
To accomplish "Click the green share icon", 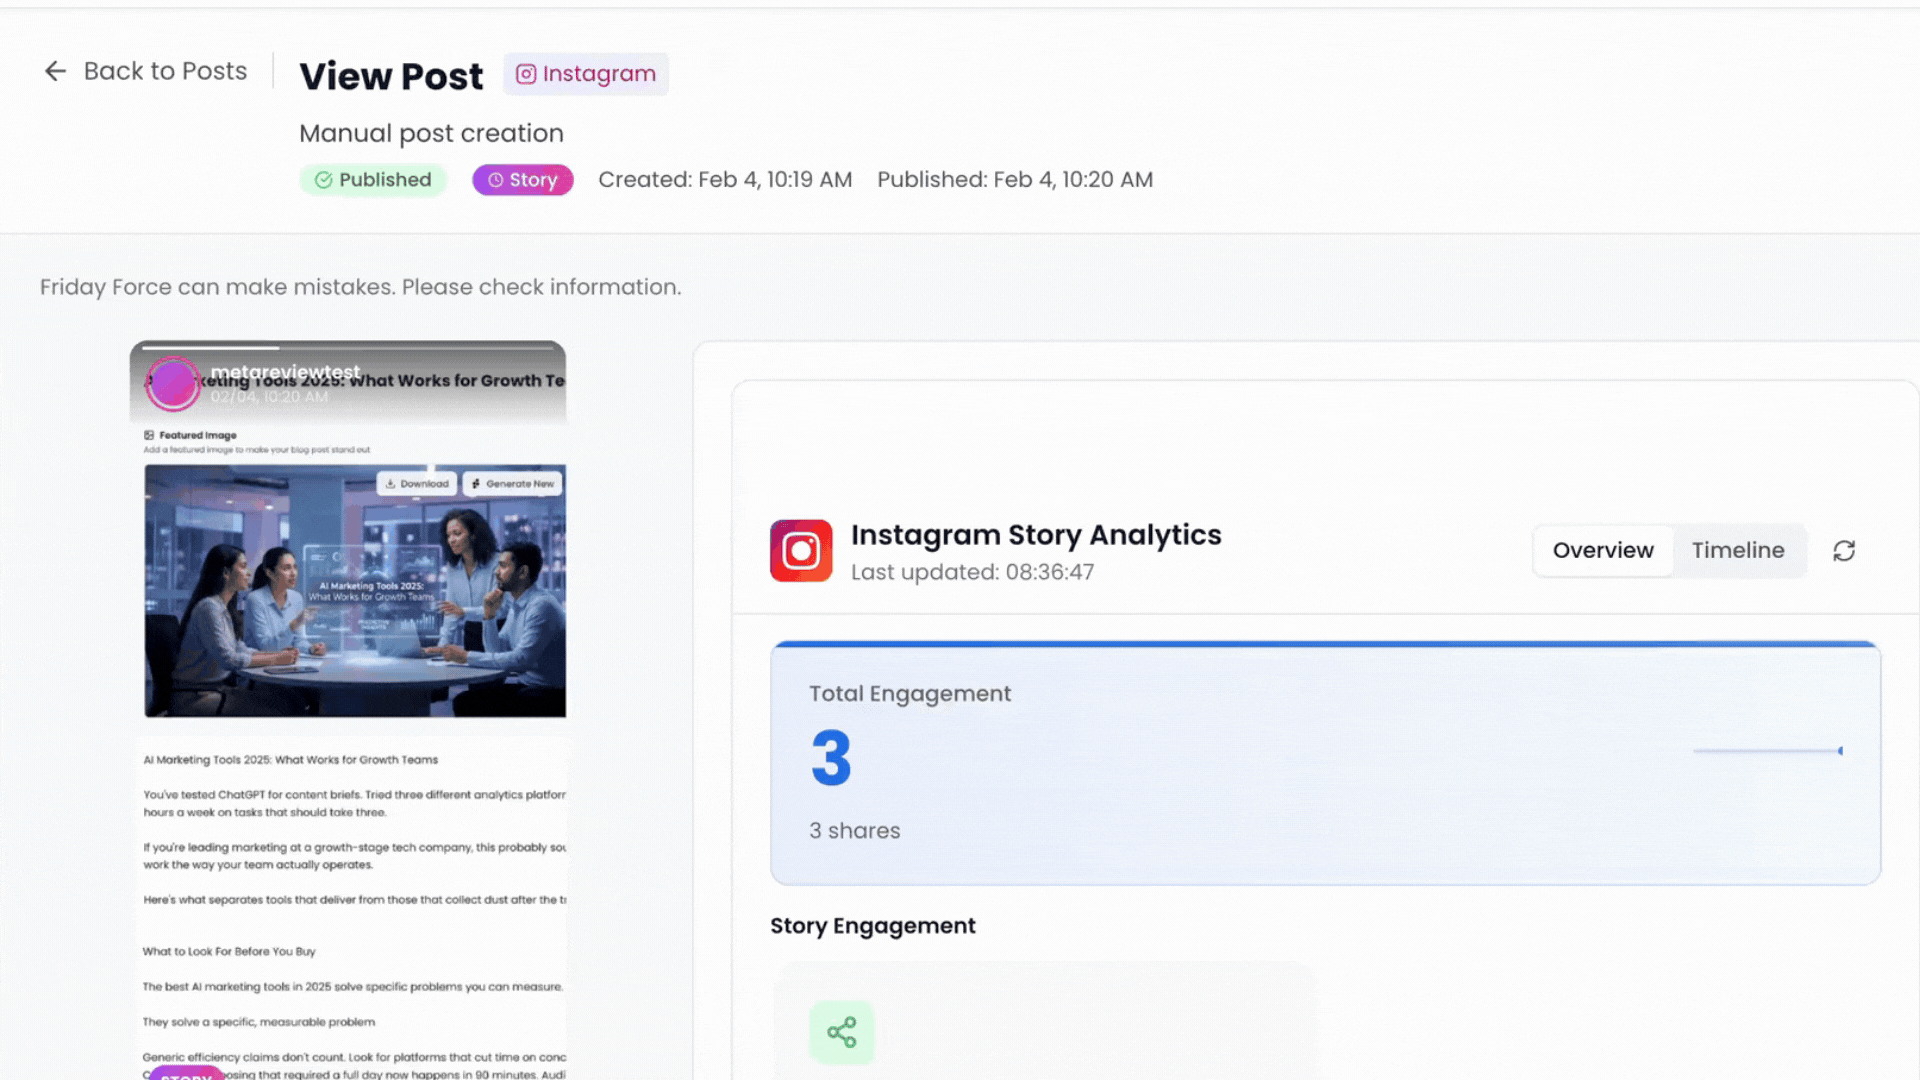I will (x=842, y=1032).
